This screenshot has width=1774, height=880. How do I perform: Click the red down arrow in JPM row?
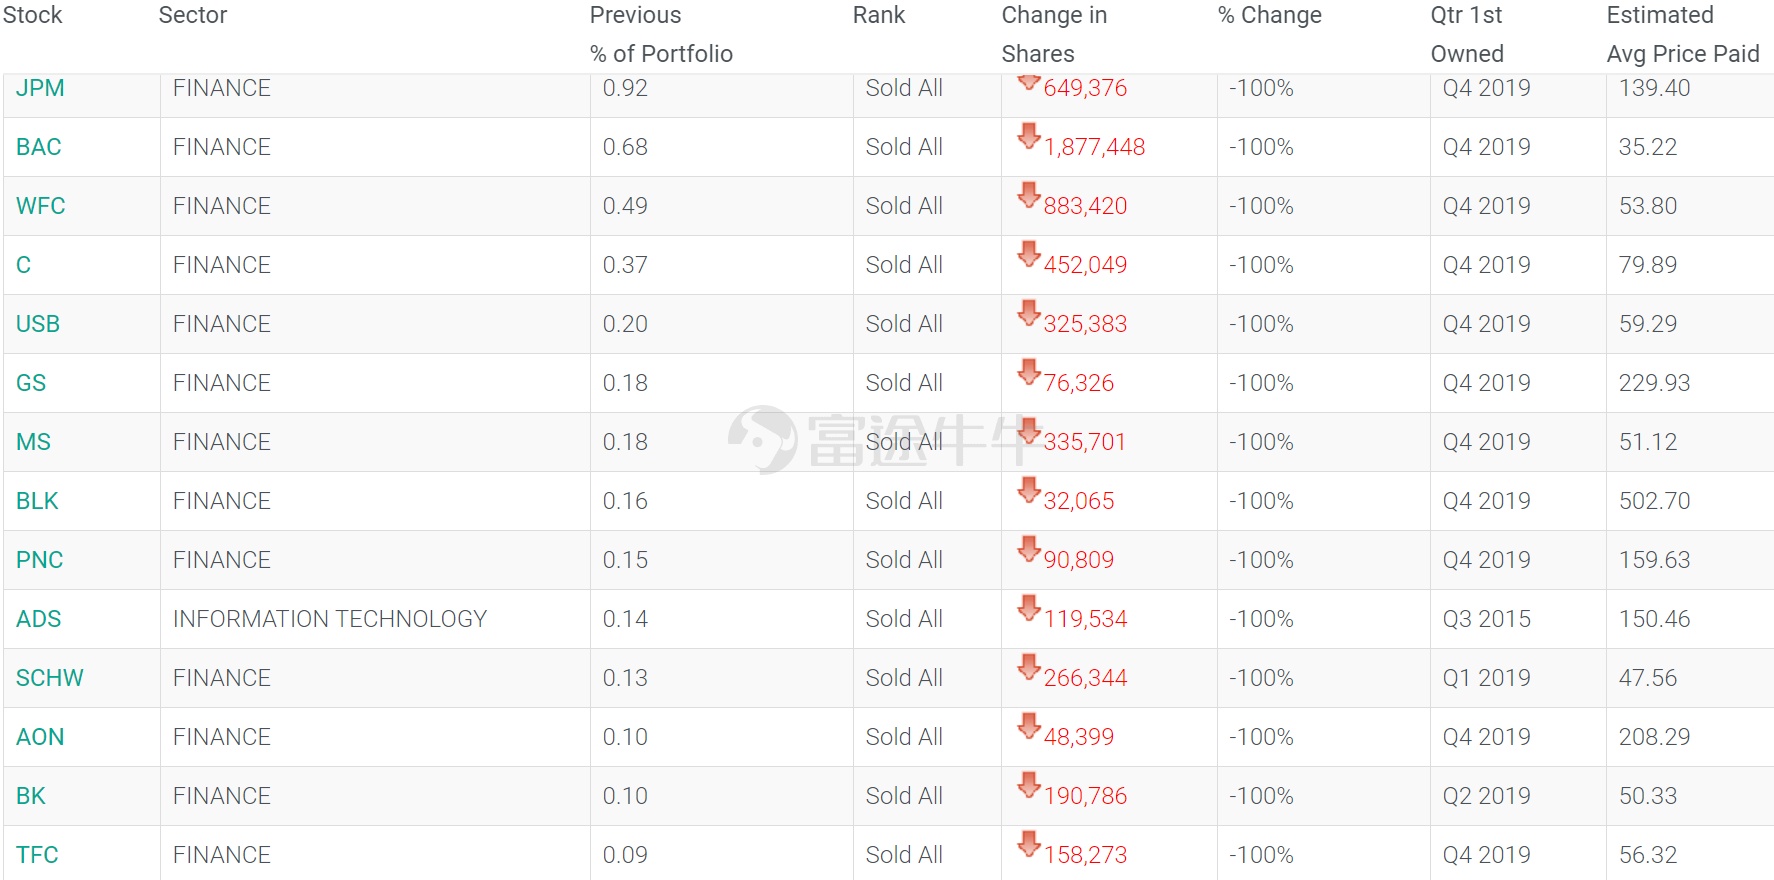tap(1029, 82)
